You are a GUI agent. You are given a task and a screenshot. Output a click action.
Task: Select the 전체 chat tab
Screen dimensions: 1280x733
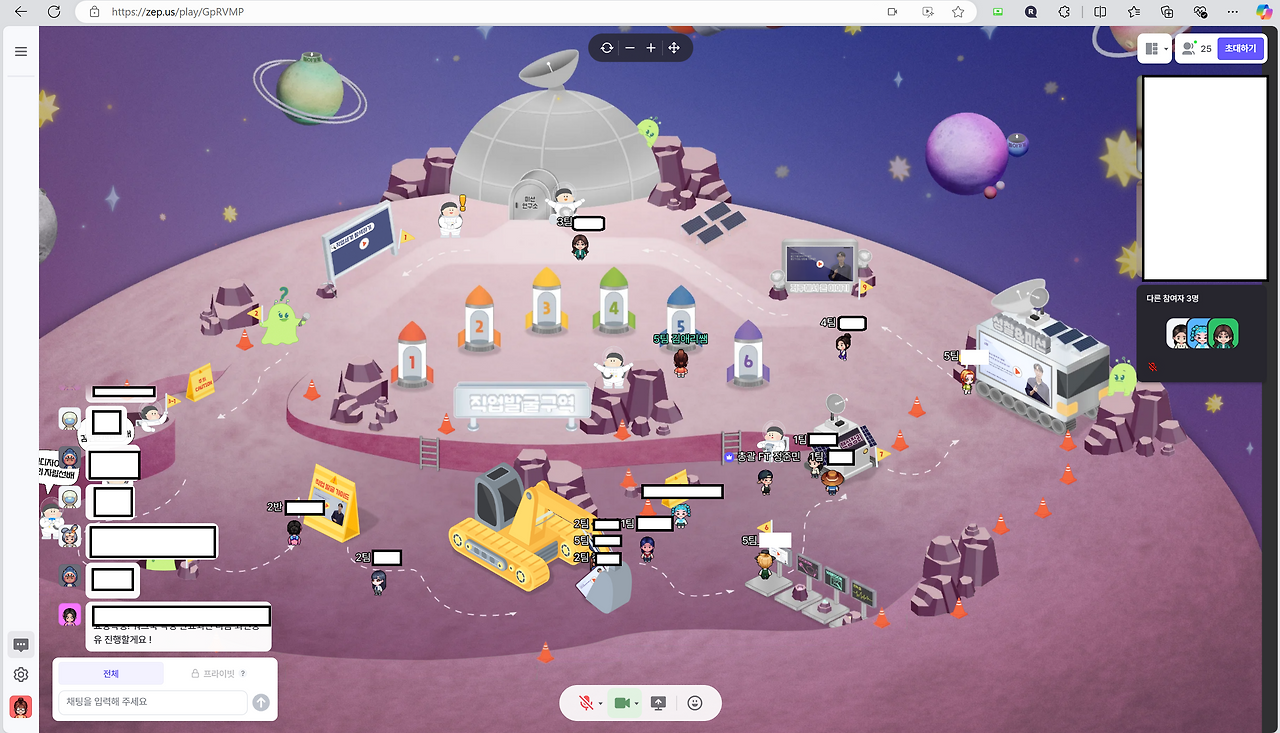pyautogui.click(x=111, y=673)
